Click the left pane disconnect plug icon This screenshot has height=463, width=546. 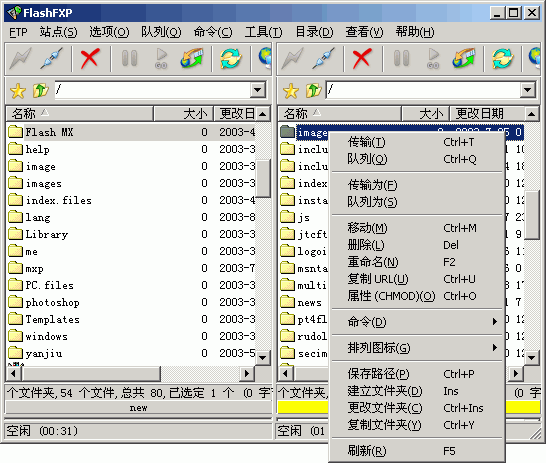52,58
